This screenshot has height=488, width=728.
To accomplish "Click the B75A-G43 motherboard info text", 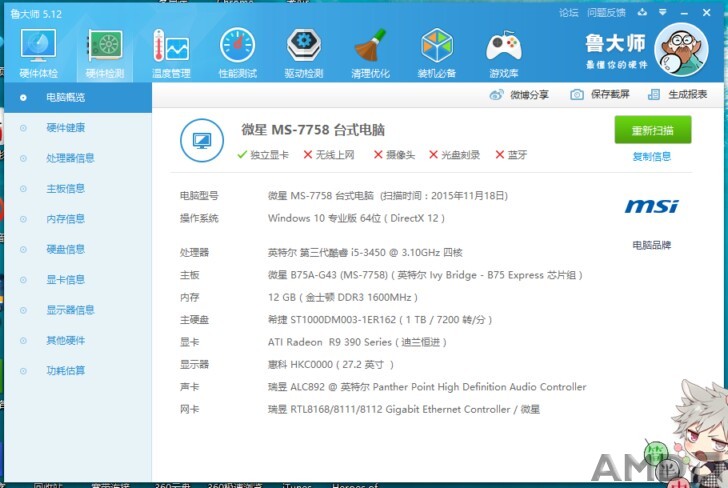I will point(425,275).
